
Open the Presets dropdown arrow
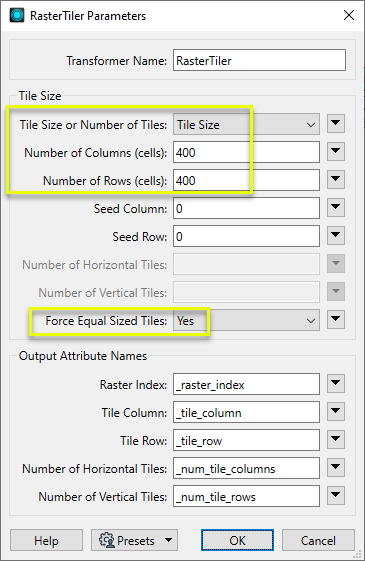tap(168, 540)
